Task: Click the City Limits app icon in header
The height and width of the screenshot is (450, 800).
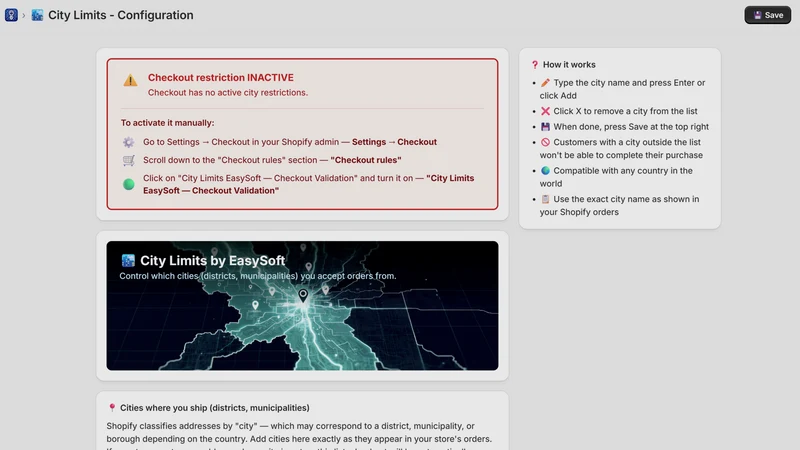Action: click(x=37, y=15)
